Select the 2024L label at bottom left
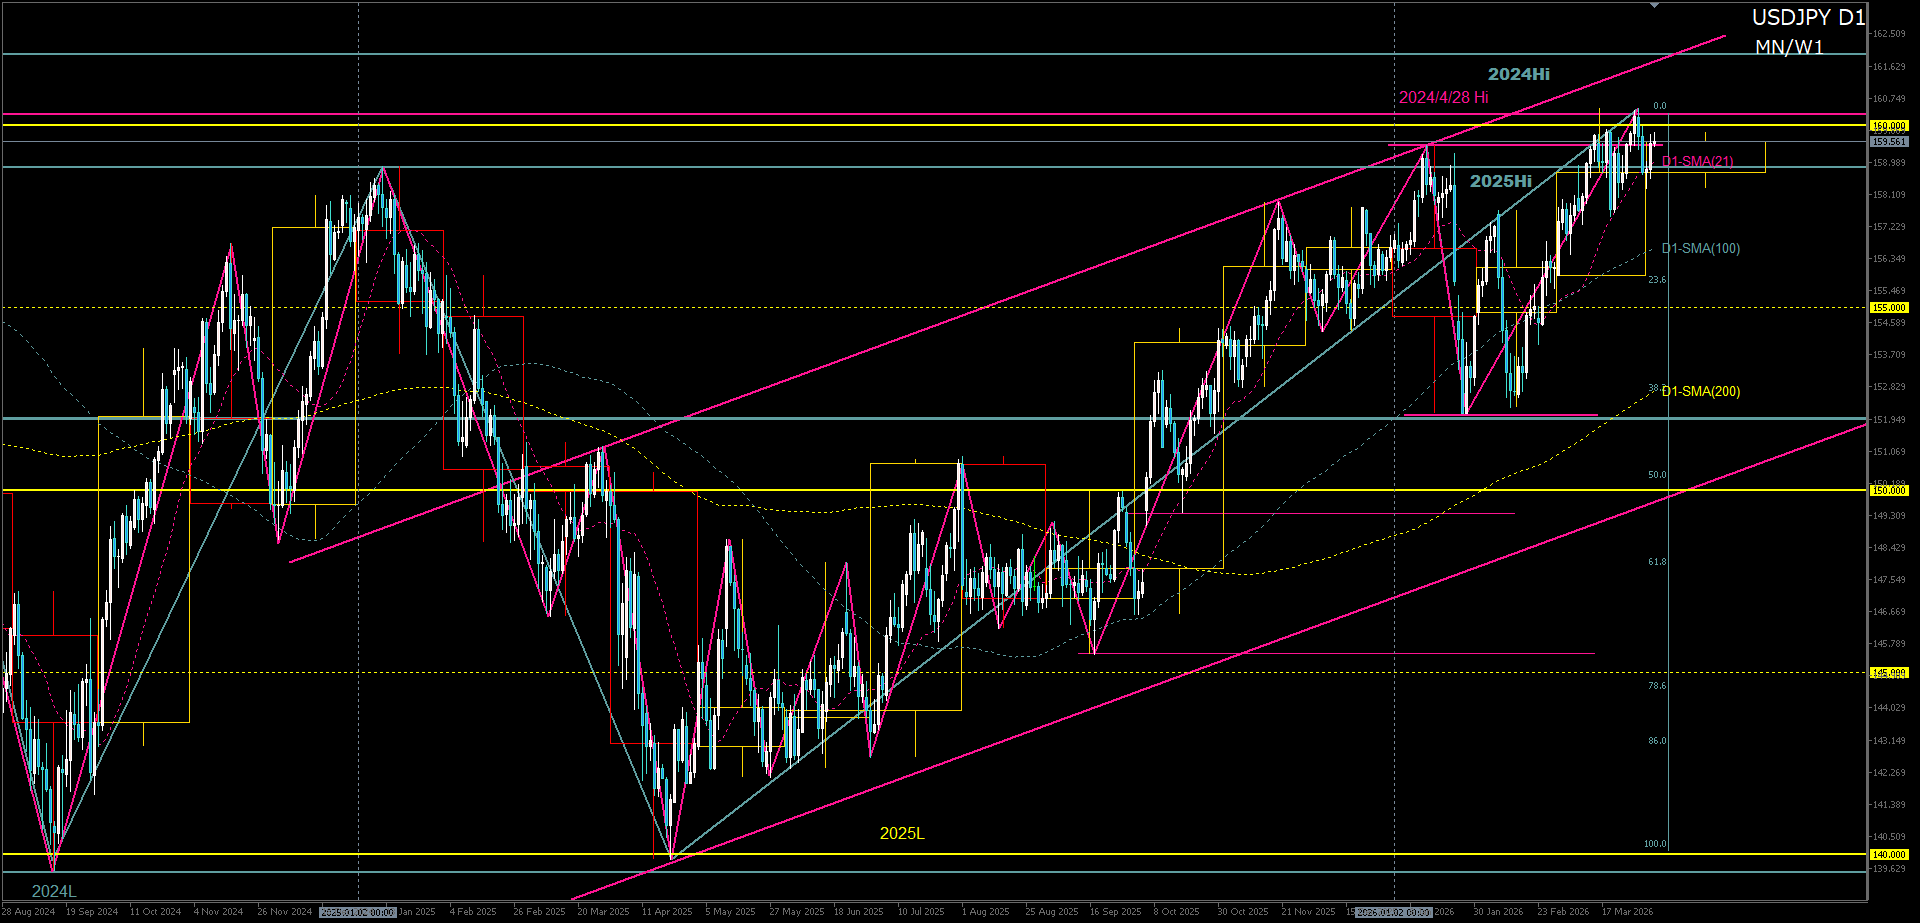Screen dimensions: 1920x923 pyautogui.click(x=54, y=891)
